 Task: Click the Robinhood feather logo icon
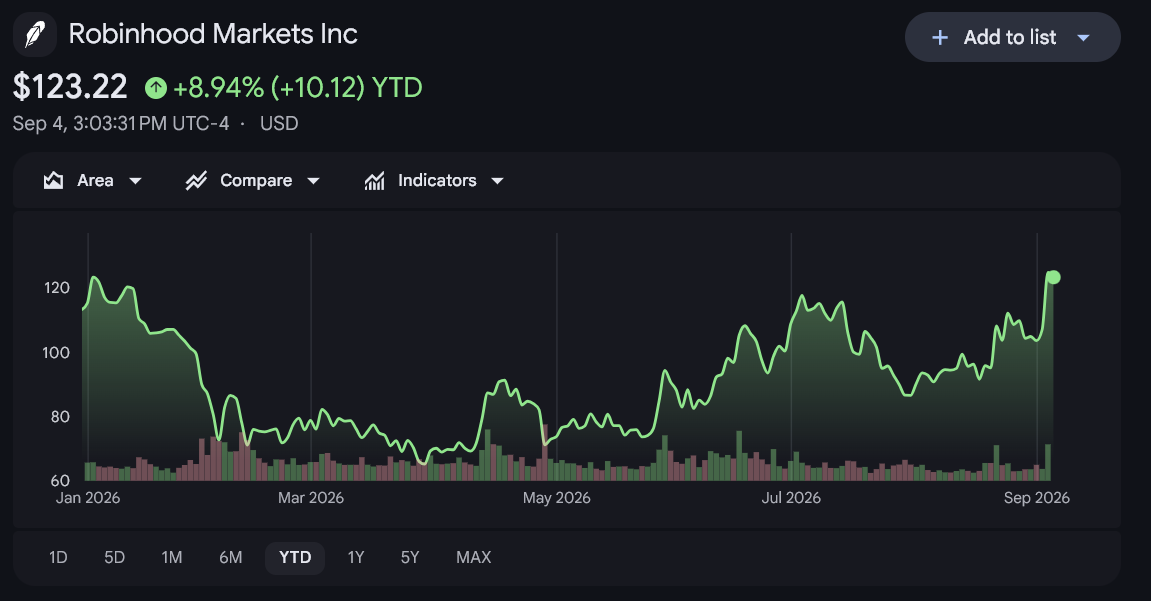tap(35, 34)
